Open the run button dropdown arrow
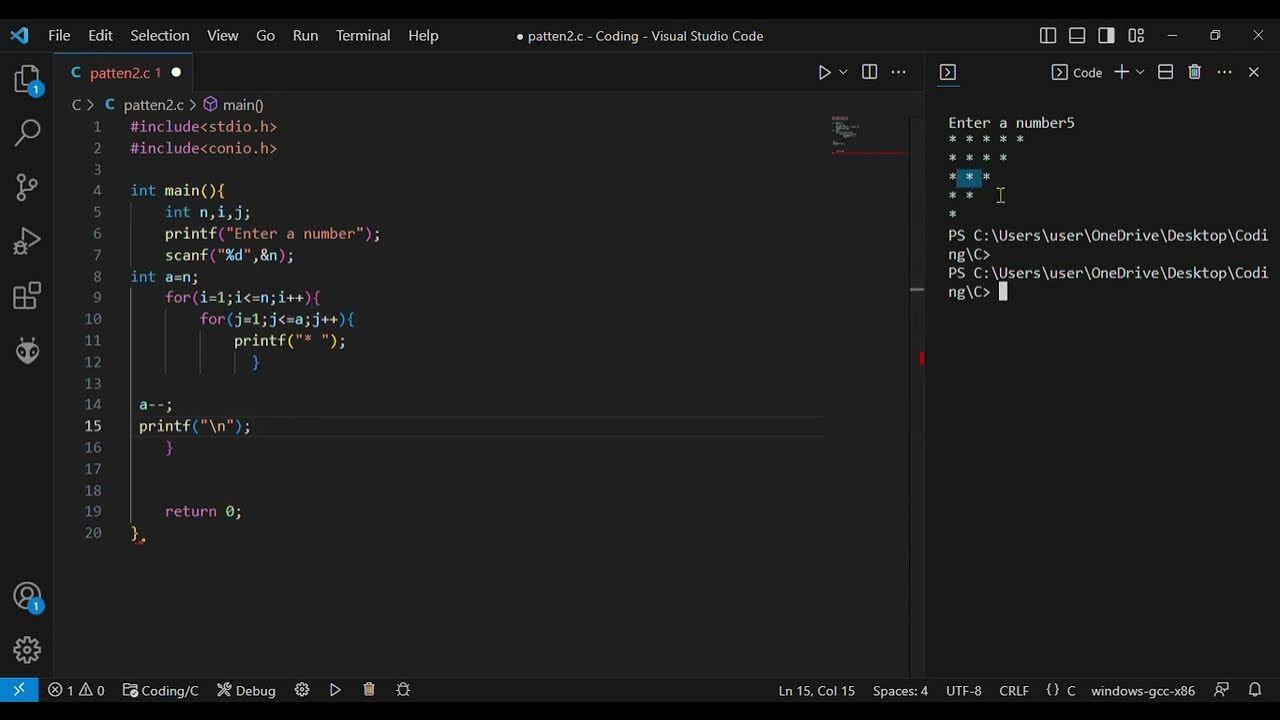Image resolution: width=1280 pixels, height=720 pixels. point(843,72)
